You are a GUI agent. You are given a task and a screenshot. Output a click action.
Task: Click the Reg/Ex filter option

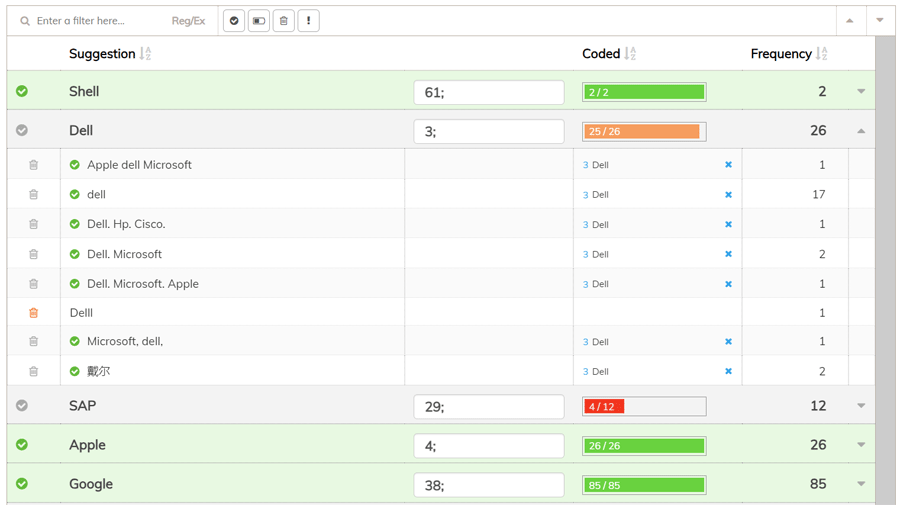[x=188, y=21]
